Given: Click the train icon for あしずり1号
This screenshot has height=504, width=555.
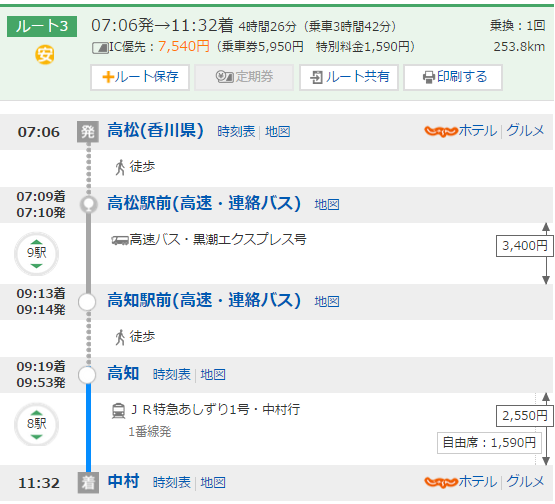Looking at the screenshot, I should [118, 411].
